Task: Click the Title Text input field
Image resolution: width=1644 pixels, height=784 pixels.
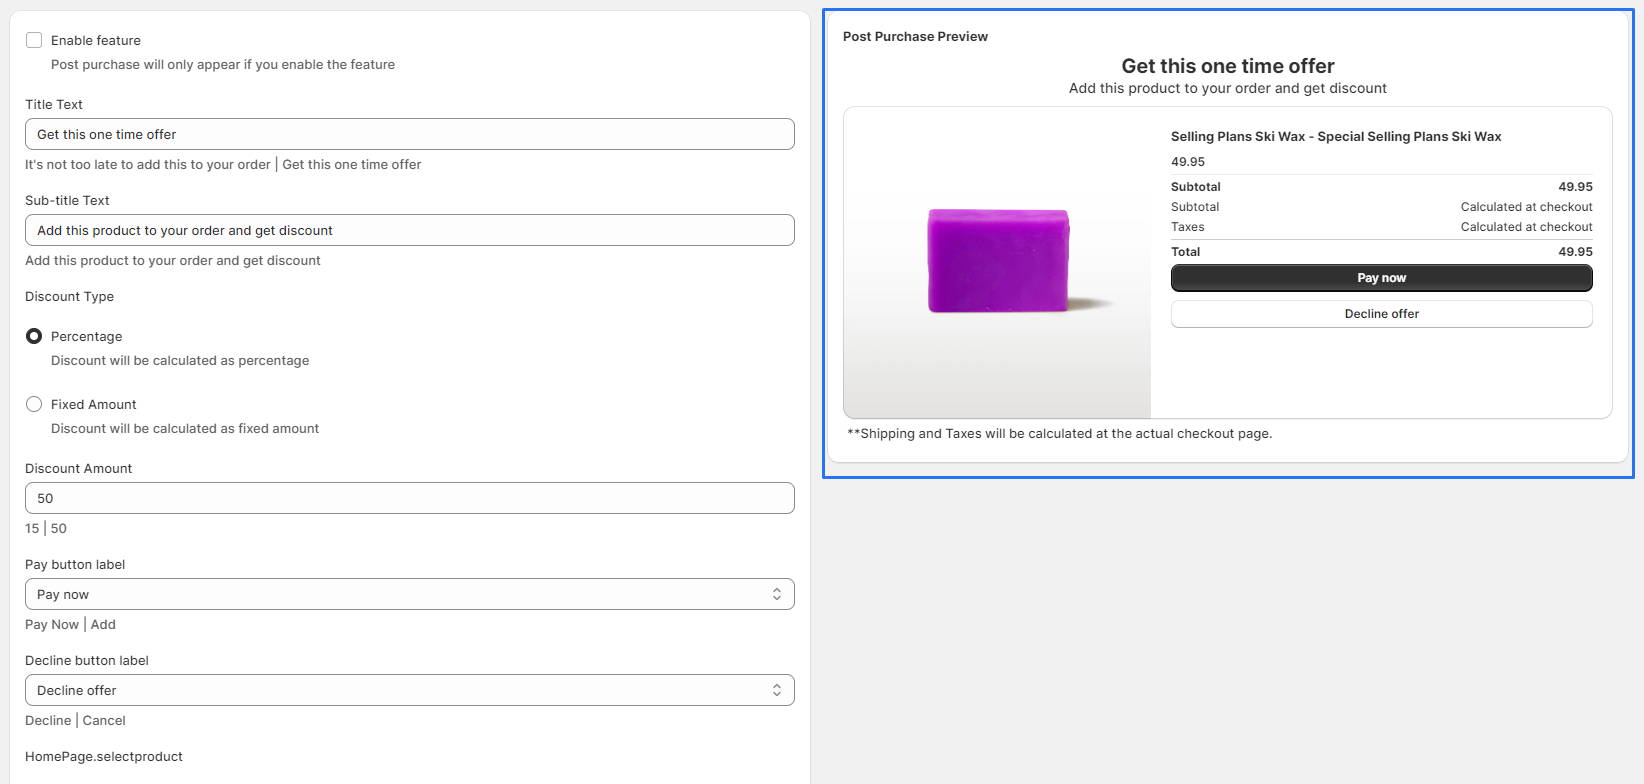Action: (409, 134)
